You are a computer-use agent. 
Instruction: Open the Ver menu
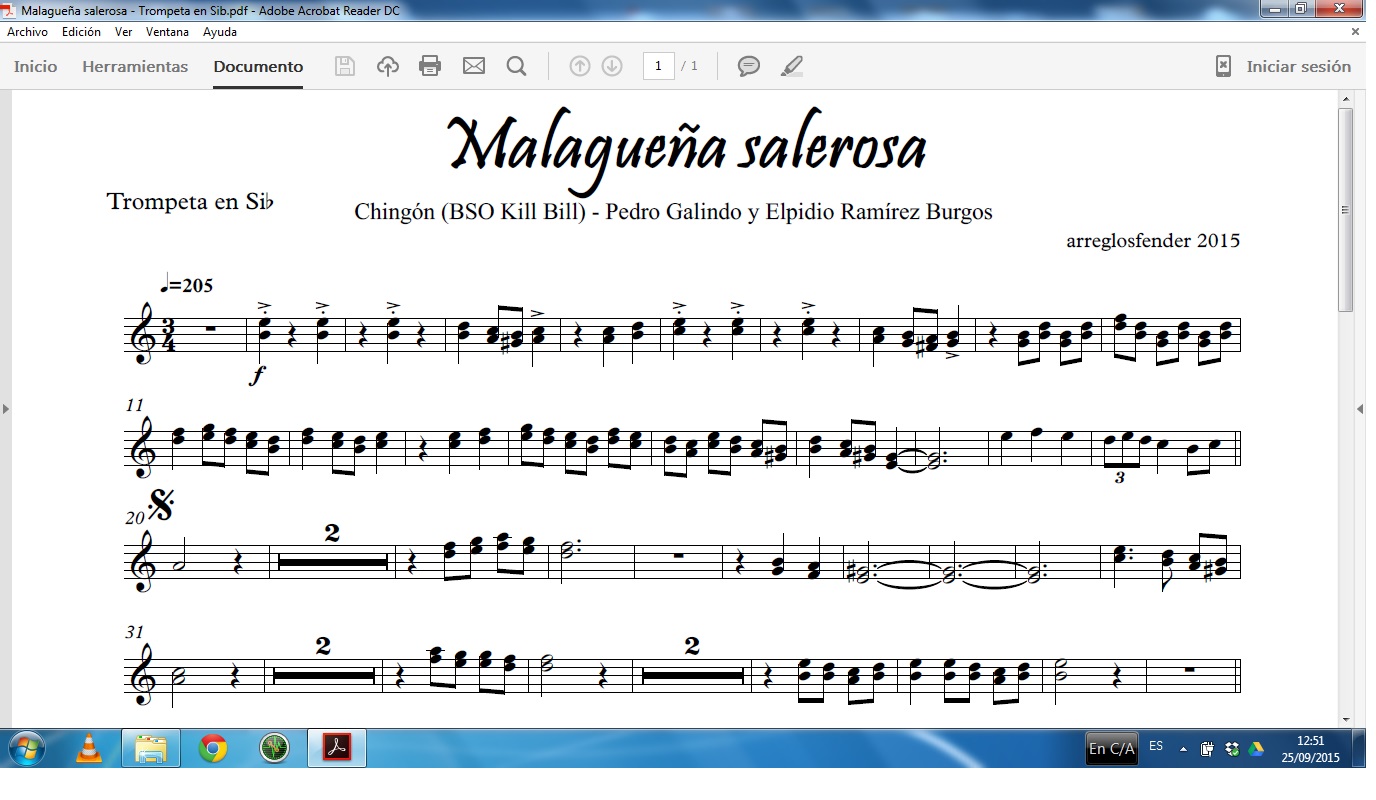point(124,32)
